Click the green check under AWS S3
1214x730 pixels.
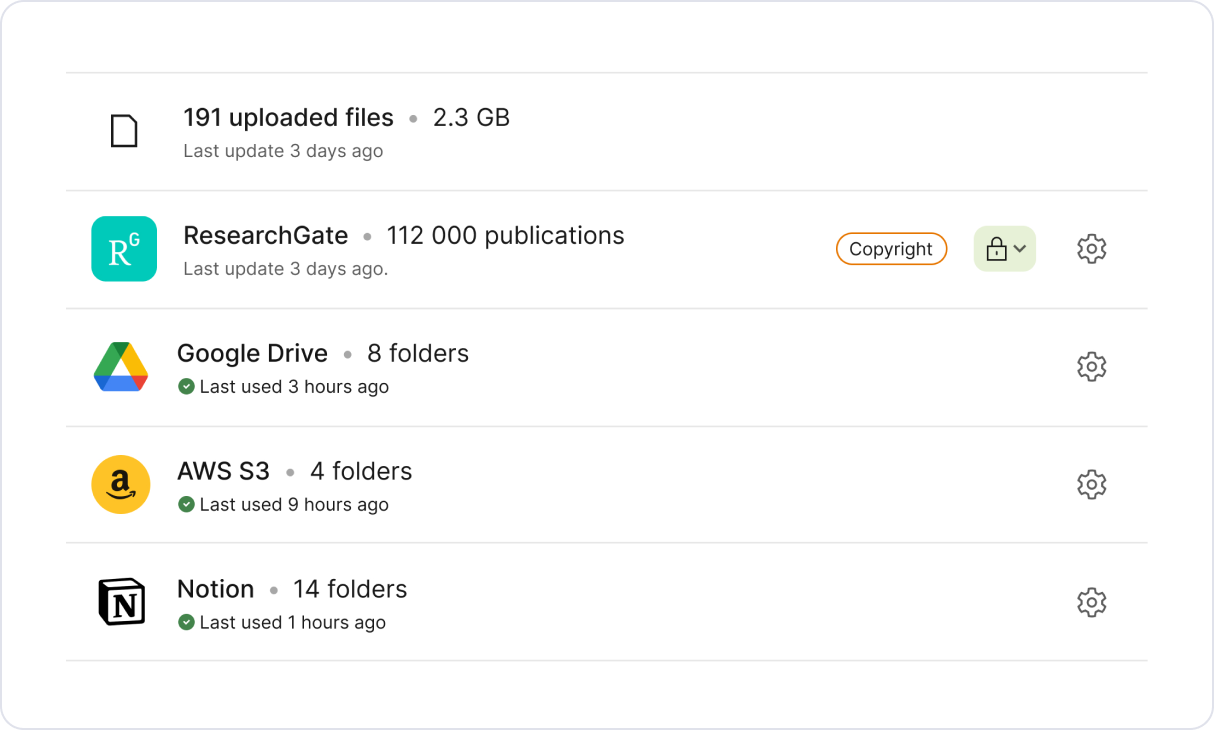coord(186,504)
